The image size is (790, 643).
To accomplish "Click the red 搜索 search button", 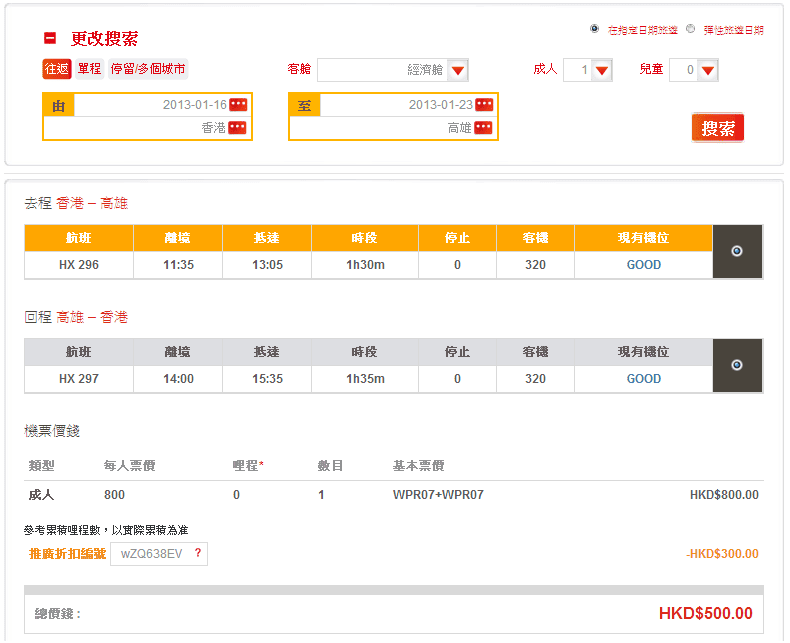I will pos(717,128).
